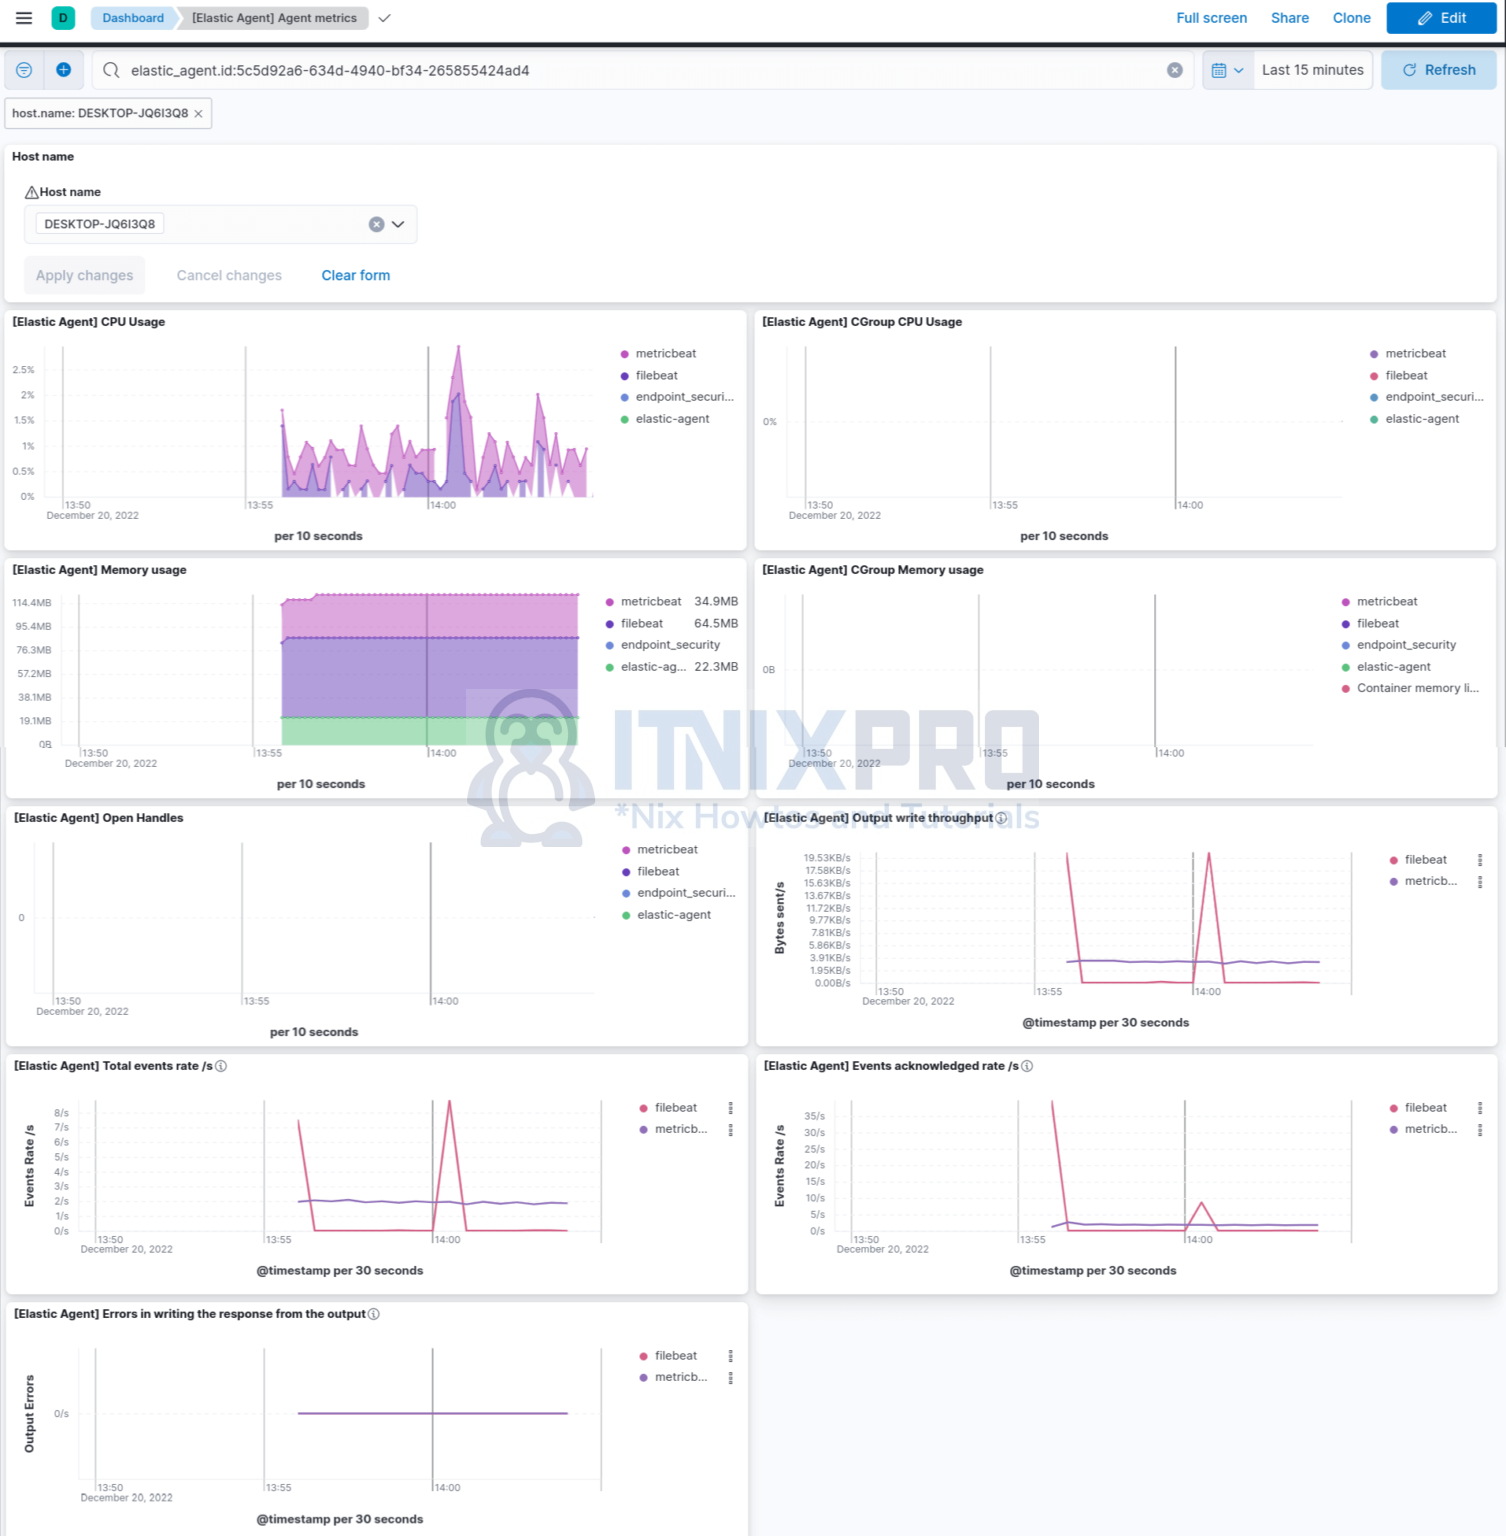1506x1536 pixels.
Task: Open the main navigation hamburger menu
Action: click(x=23, y=17)
